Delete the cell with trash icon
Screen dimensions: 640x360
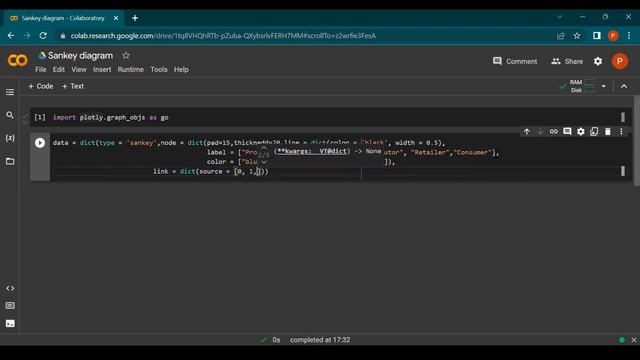(x=608, y=131)
